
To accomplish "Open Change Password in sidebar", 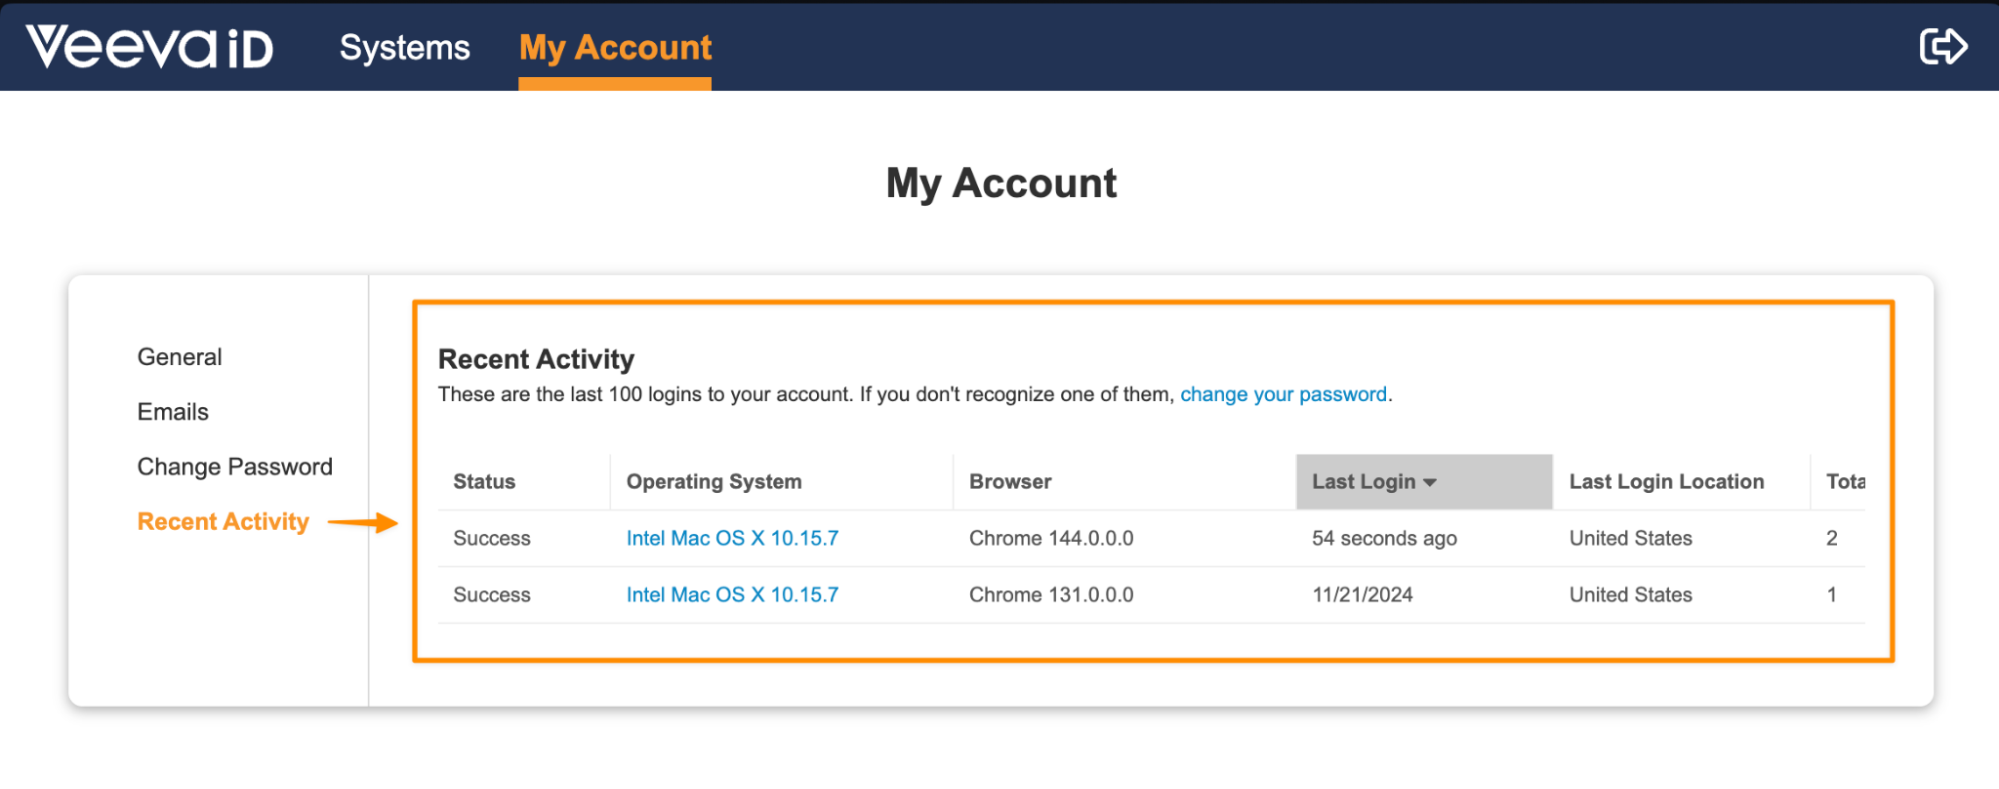I will [x=235, y=467].
